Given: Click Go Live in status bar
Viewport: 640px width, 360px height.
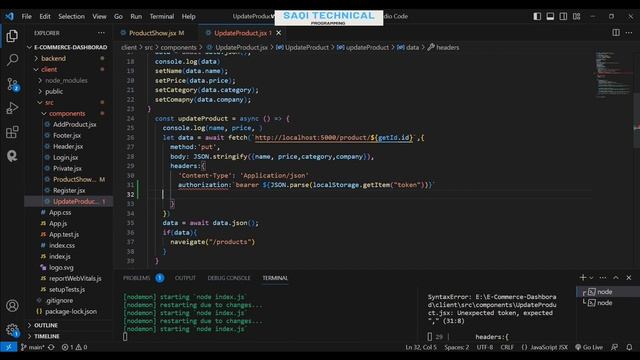Looking at the screenshot, I should tap(589, 347).
